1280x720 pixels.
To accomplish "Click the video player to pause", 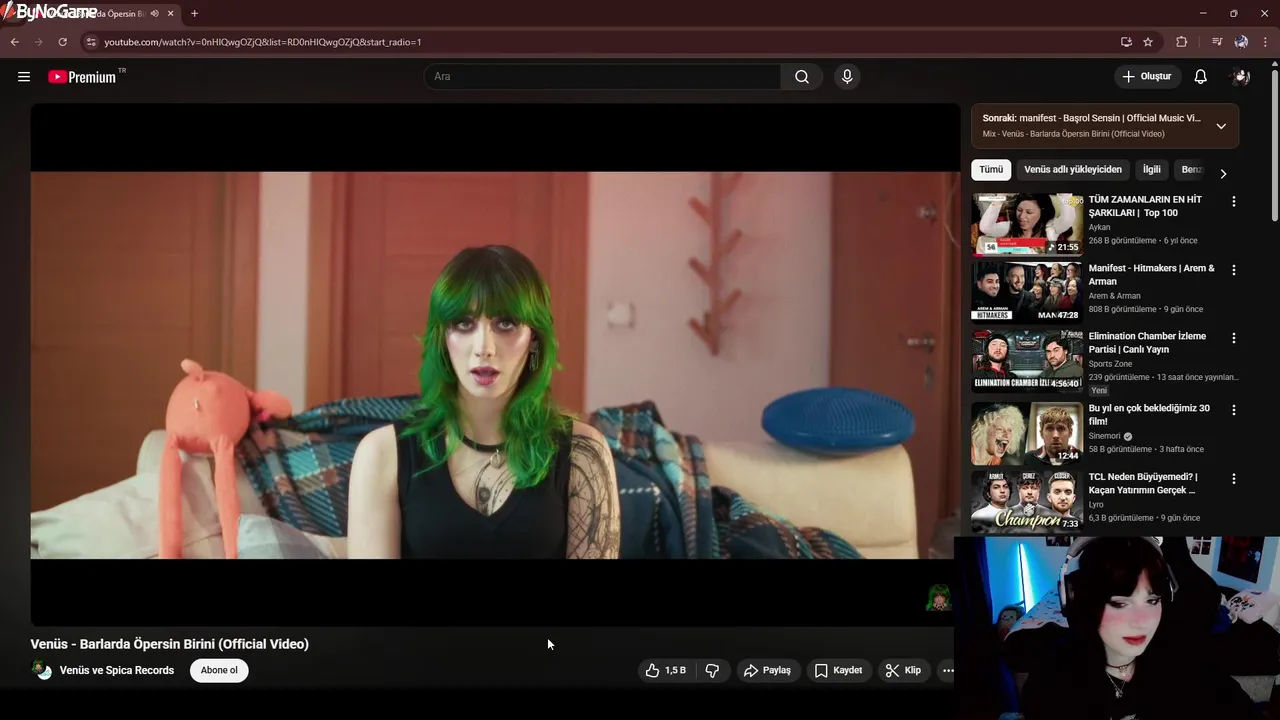I will pyautogui.click(x=495, y=365).
